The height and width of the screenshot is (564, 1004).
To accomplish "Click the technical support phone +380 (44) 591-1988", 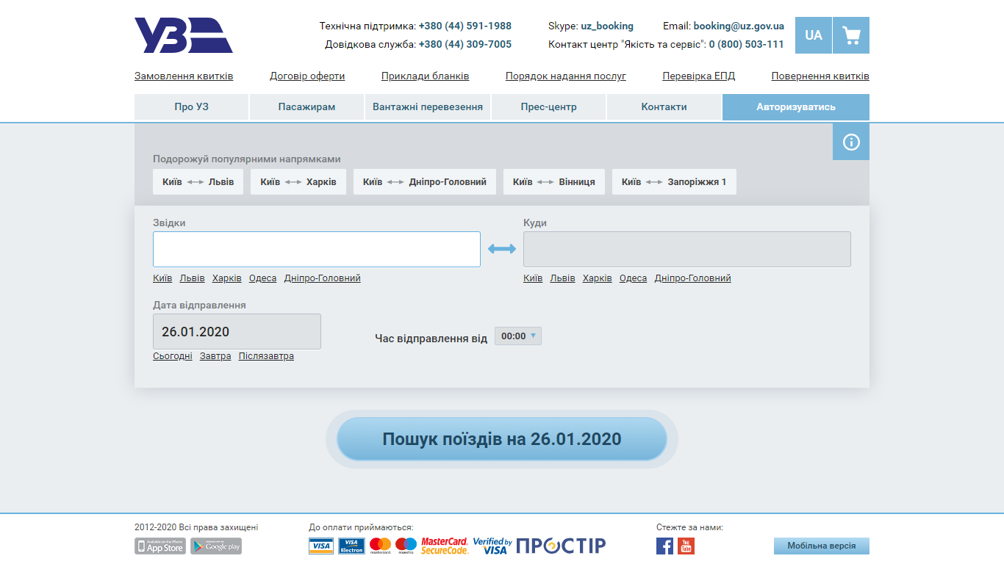I will [x=465, y=26].
